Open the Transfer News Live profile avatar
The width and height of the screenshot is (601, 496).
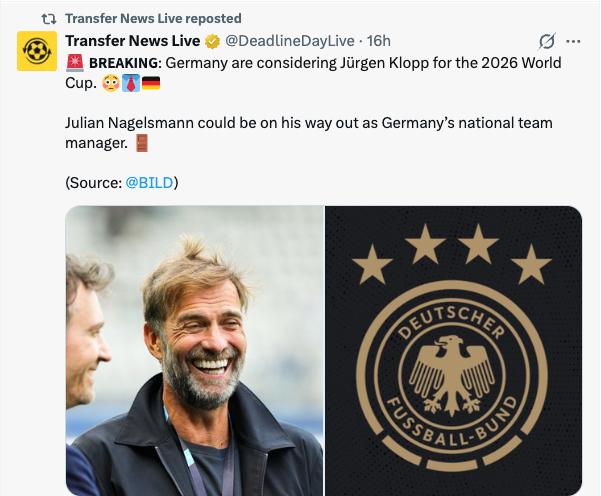click(x=37, y=51)
